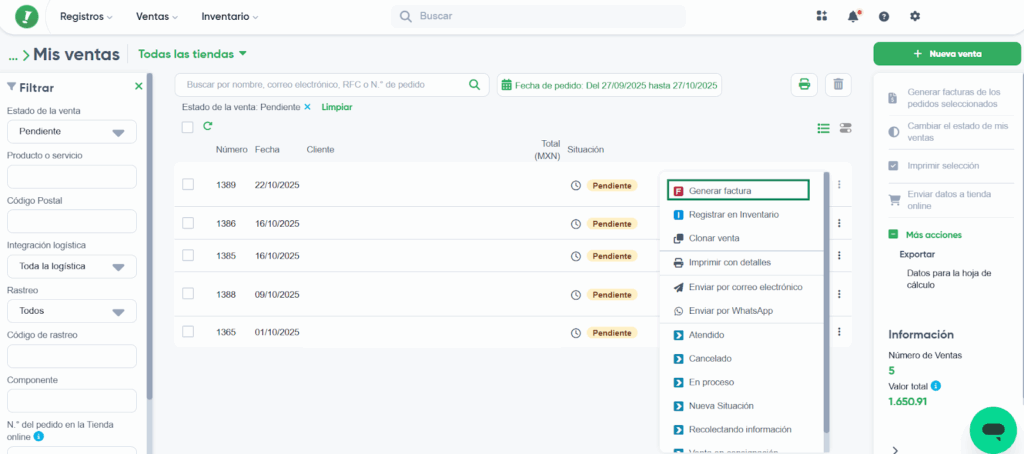
Task: Open the notifications bell
Action: pyautogui.click(x=853, y=16)
